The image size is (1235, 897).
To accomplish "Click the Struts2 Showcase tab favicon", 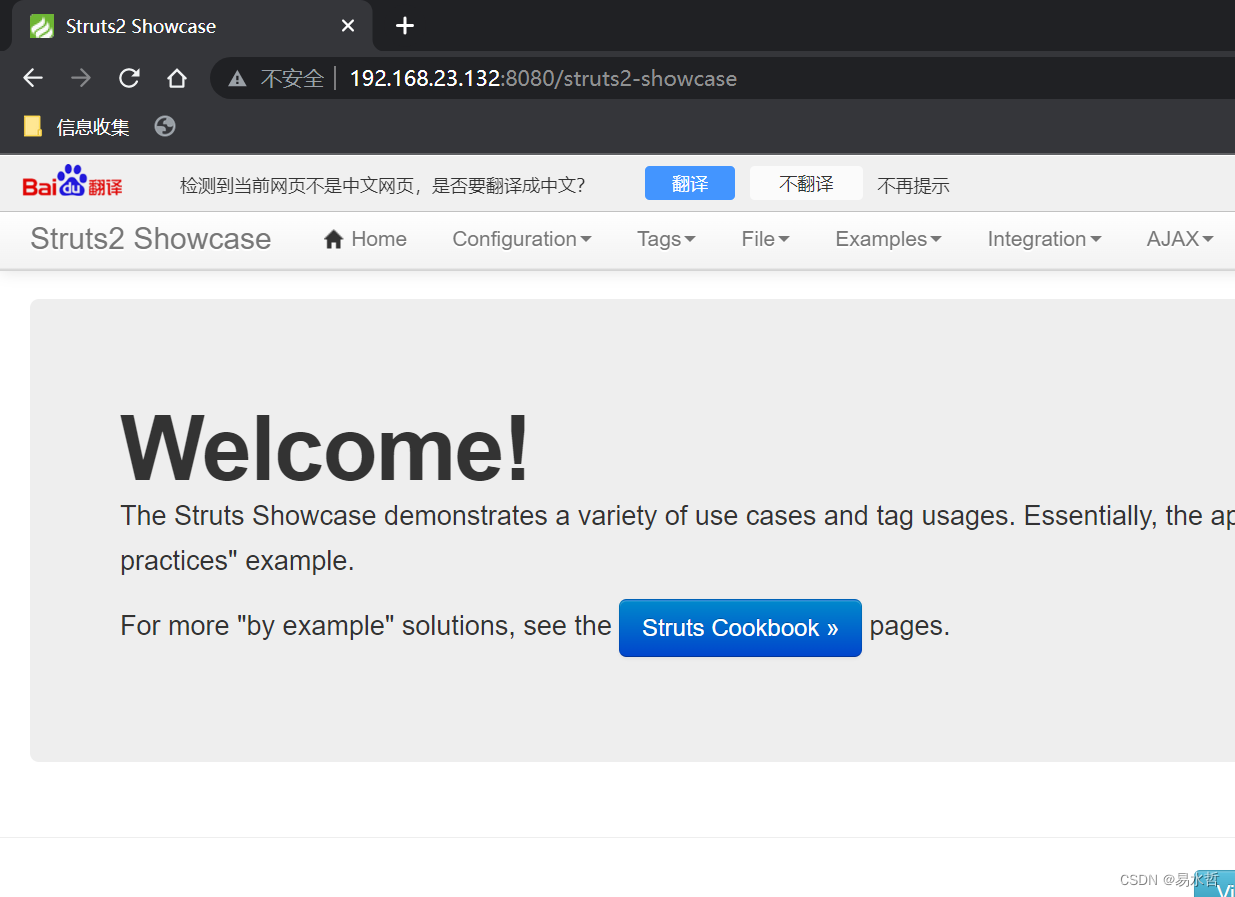I will click(42, 26).
